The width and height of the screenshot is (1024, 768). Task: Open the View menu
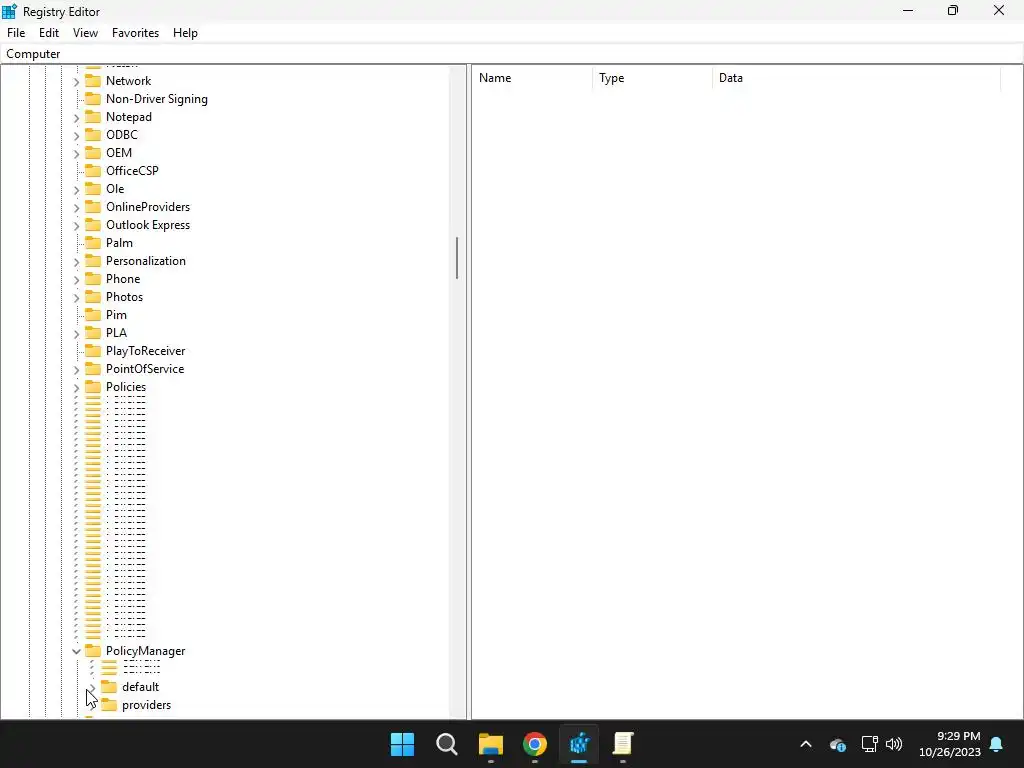85,33
